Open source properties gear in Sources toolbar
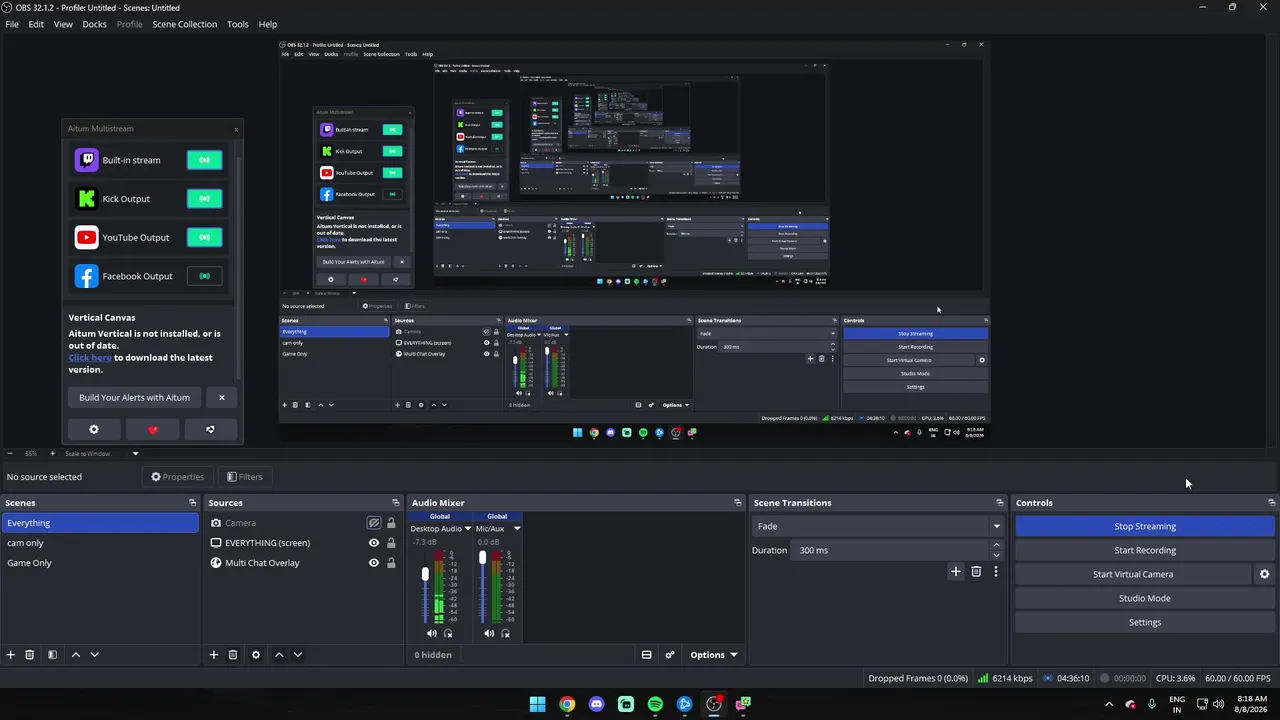 tap(256, 655)
